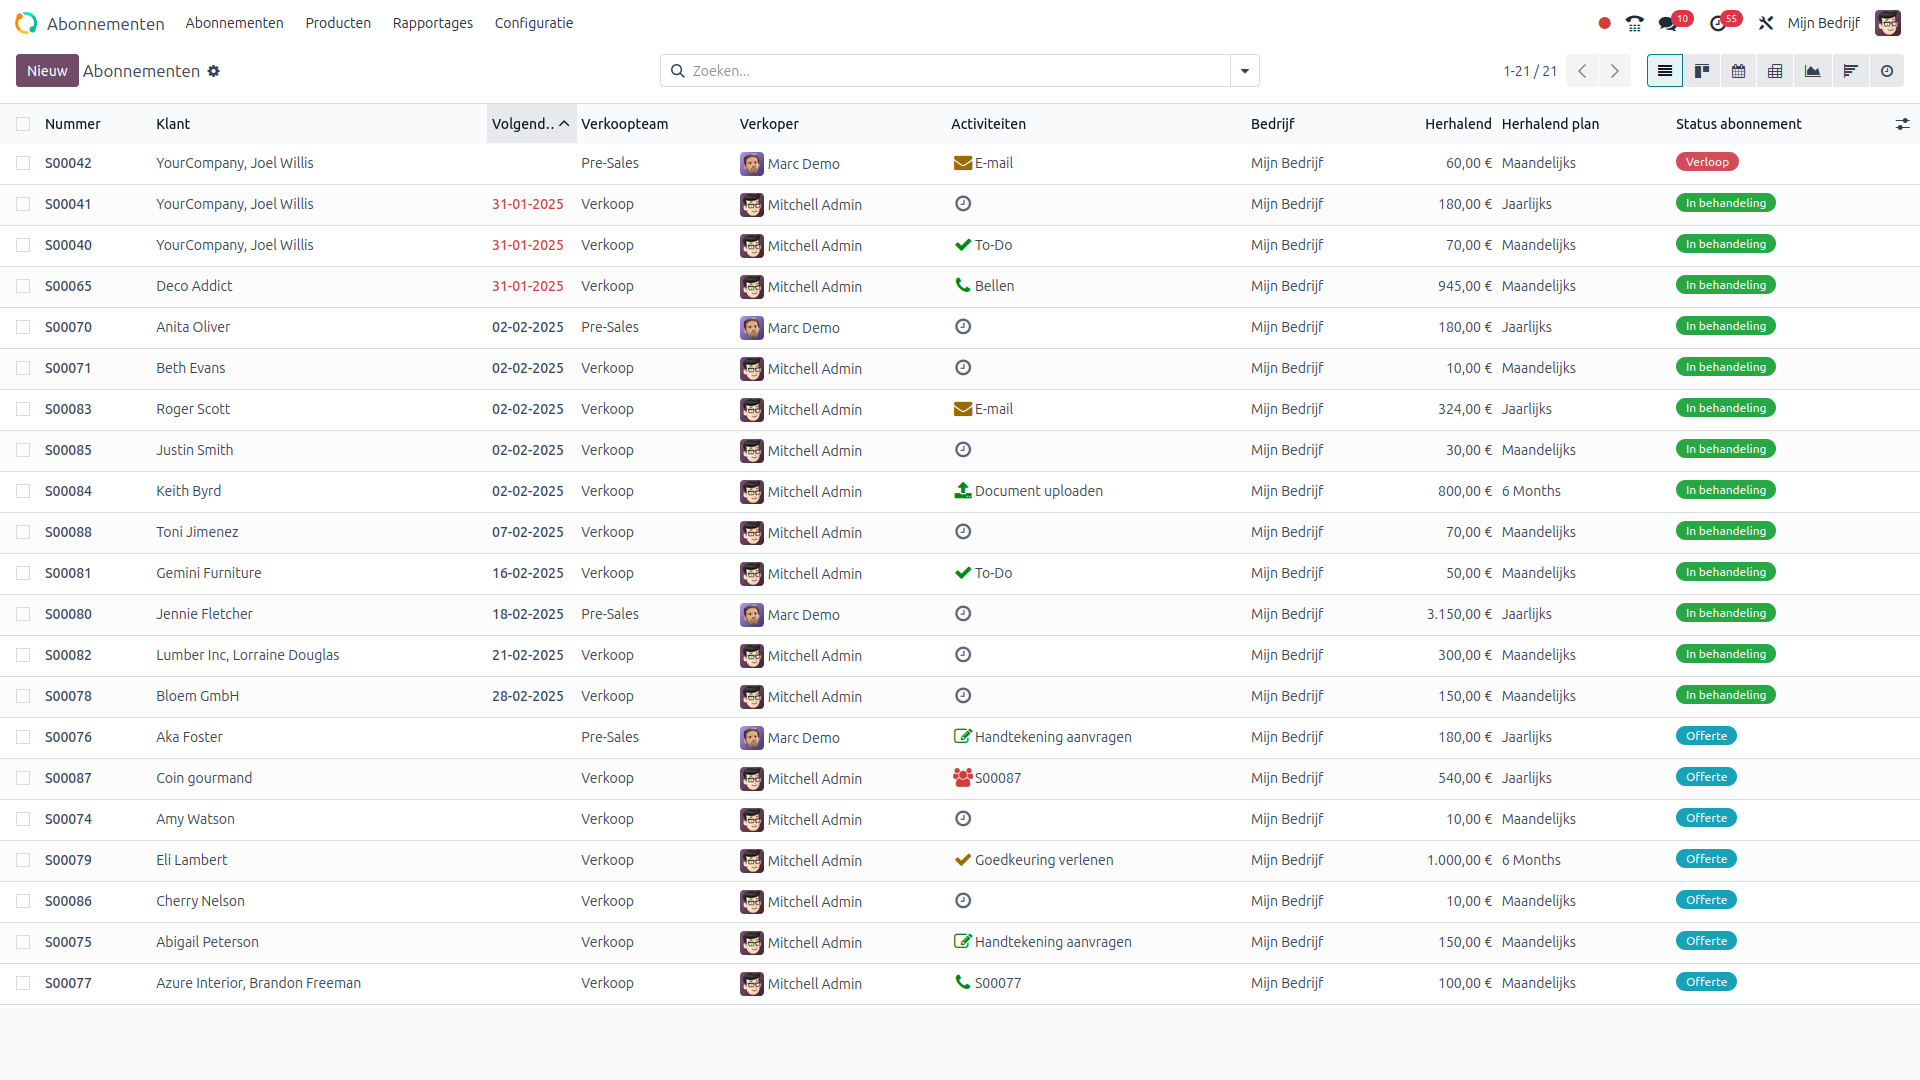Switch to Kanban view

pyautogui.click(x=1702, y=71)
